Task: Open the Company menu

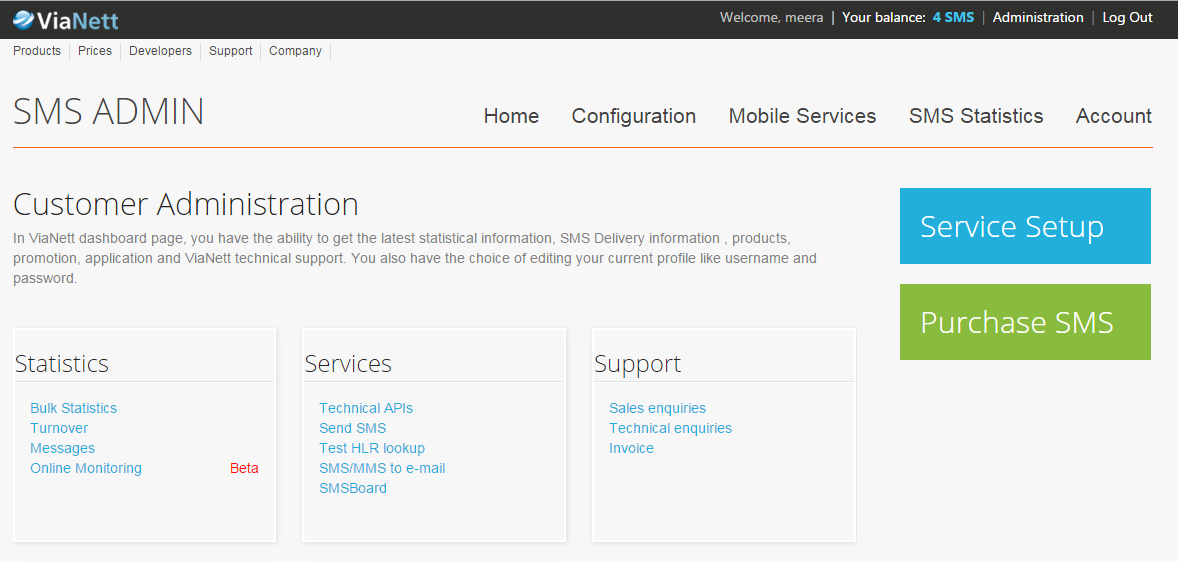Action: [x=295, y=51]
